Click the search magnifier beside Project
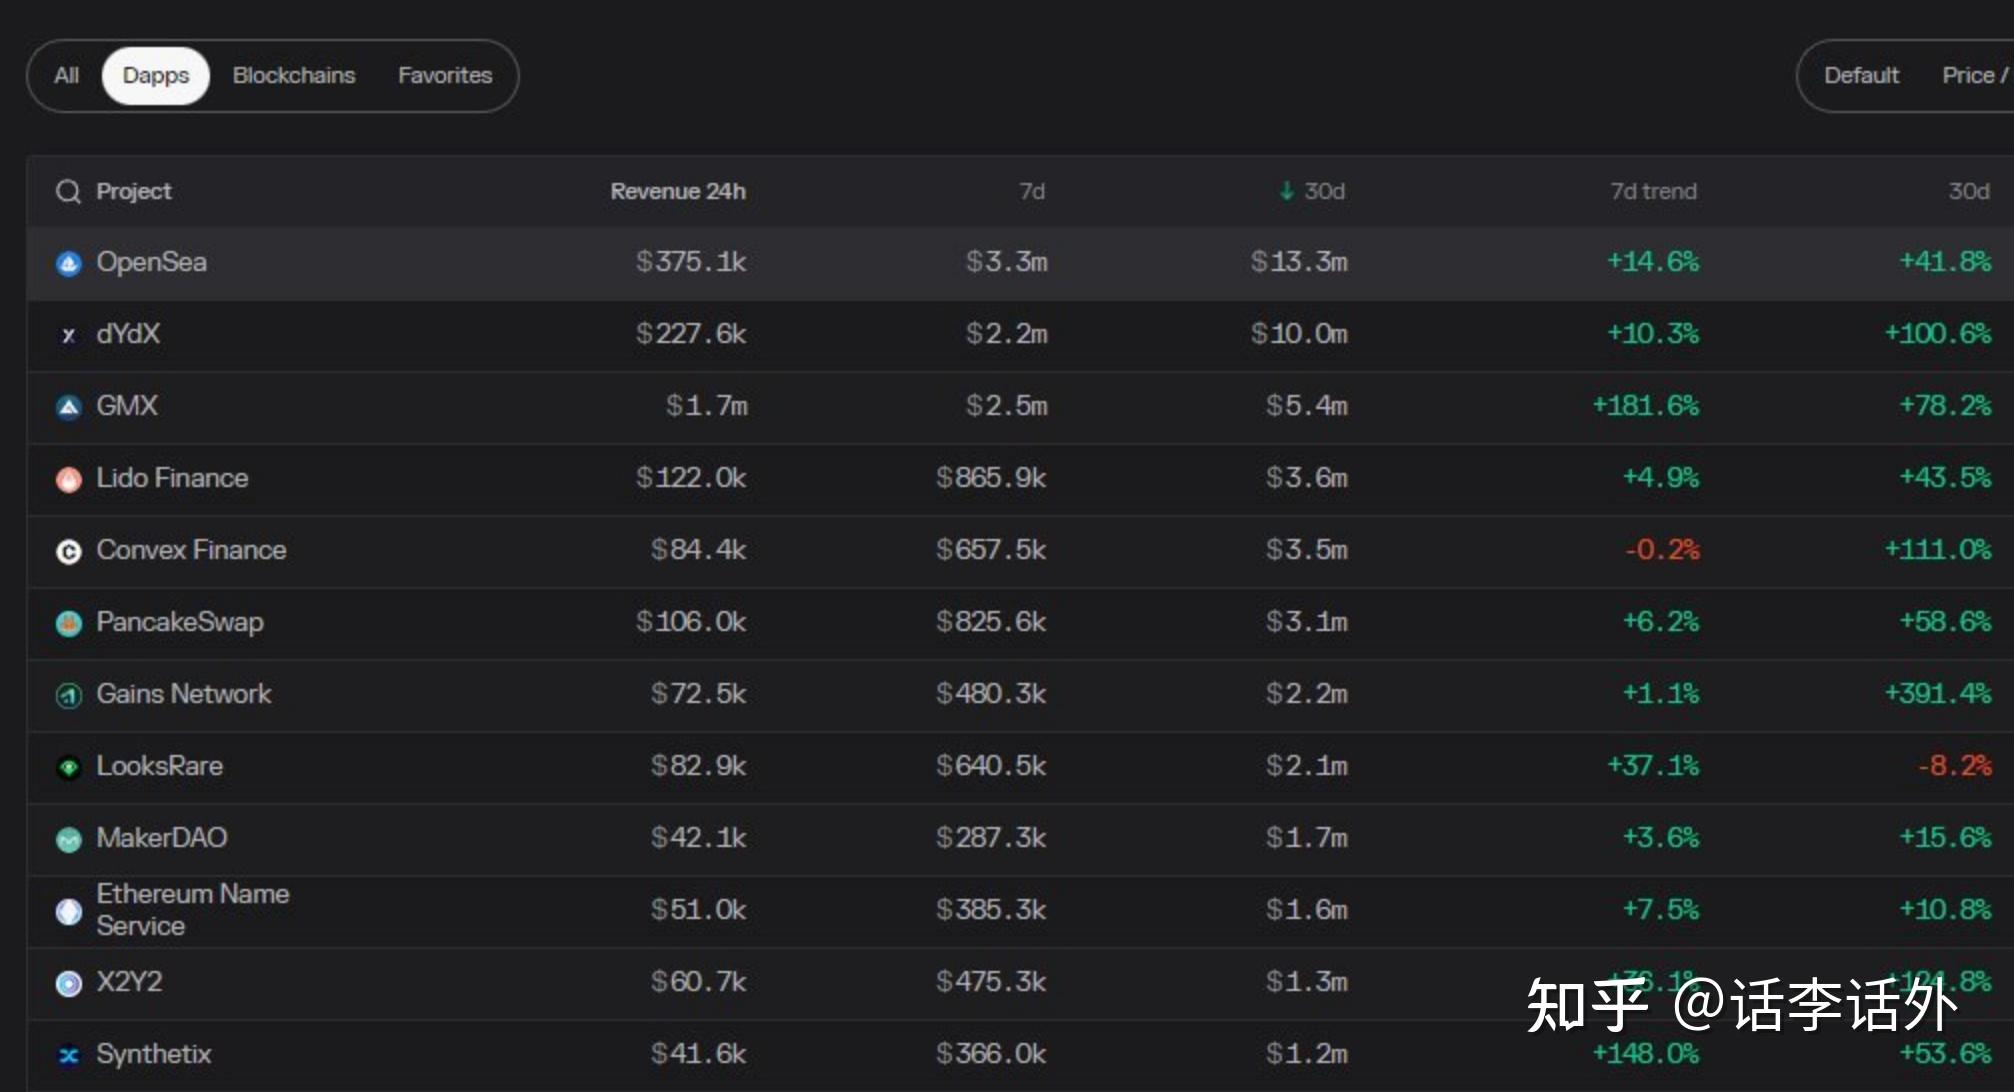Image resolution: width=2014 pixels, height=1092 pixels. coord(68,191)
